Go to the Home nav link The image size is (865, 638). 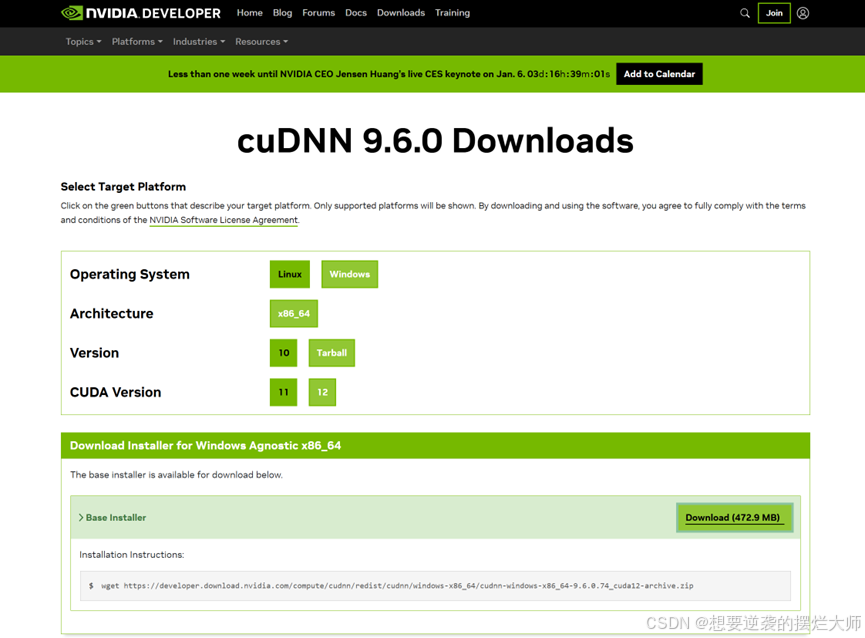(x=249, y=13)
